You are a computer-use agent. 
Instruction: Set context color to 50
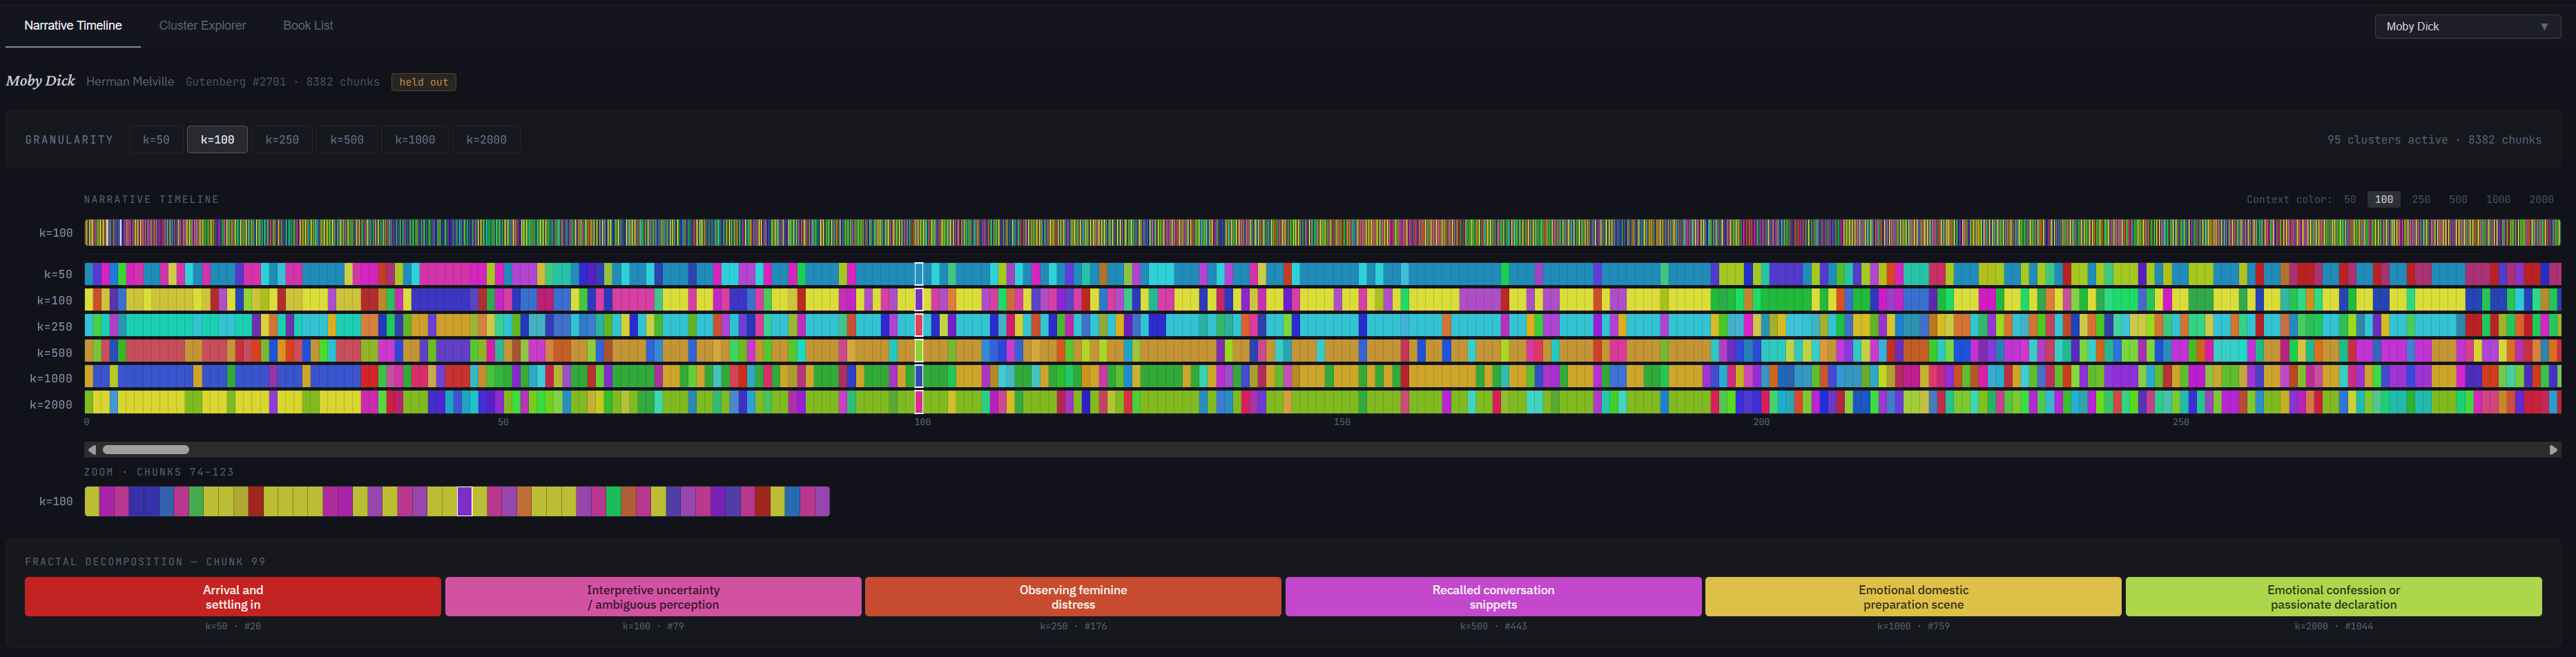(x=2350, y=199)
